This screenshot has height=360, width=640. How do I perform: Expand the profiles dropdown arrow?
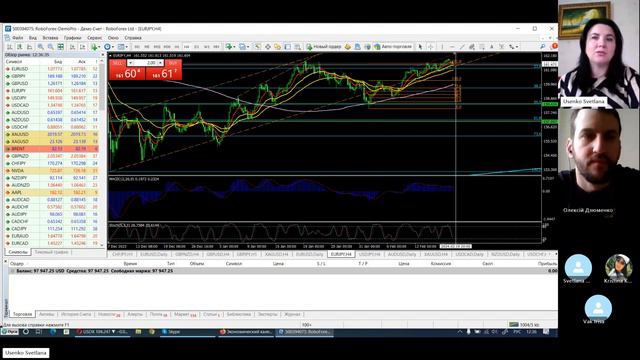(248, 47)
